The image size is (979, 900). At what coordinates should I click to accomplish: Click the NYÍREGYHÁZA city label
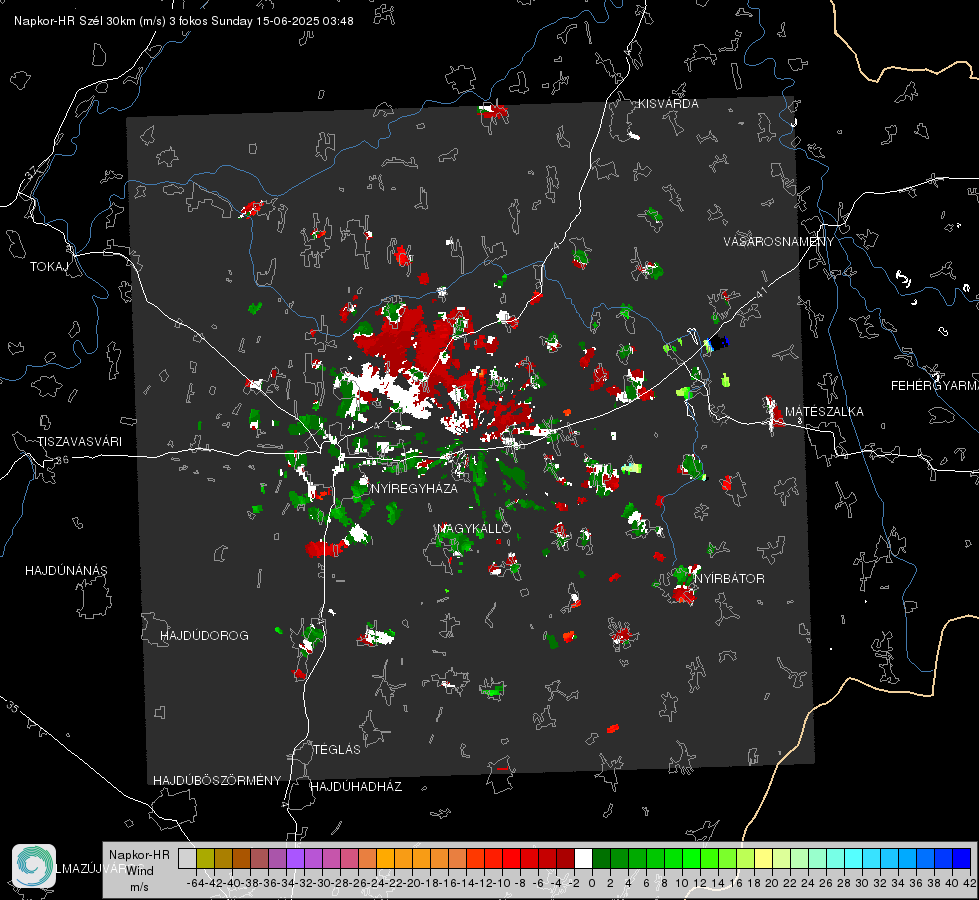tap(414, 488)
